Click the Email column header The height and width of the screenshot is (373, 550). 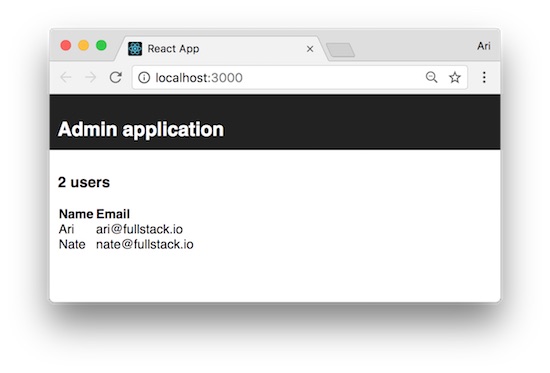click(x=113, y=214)
